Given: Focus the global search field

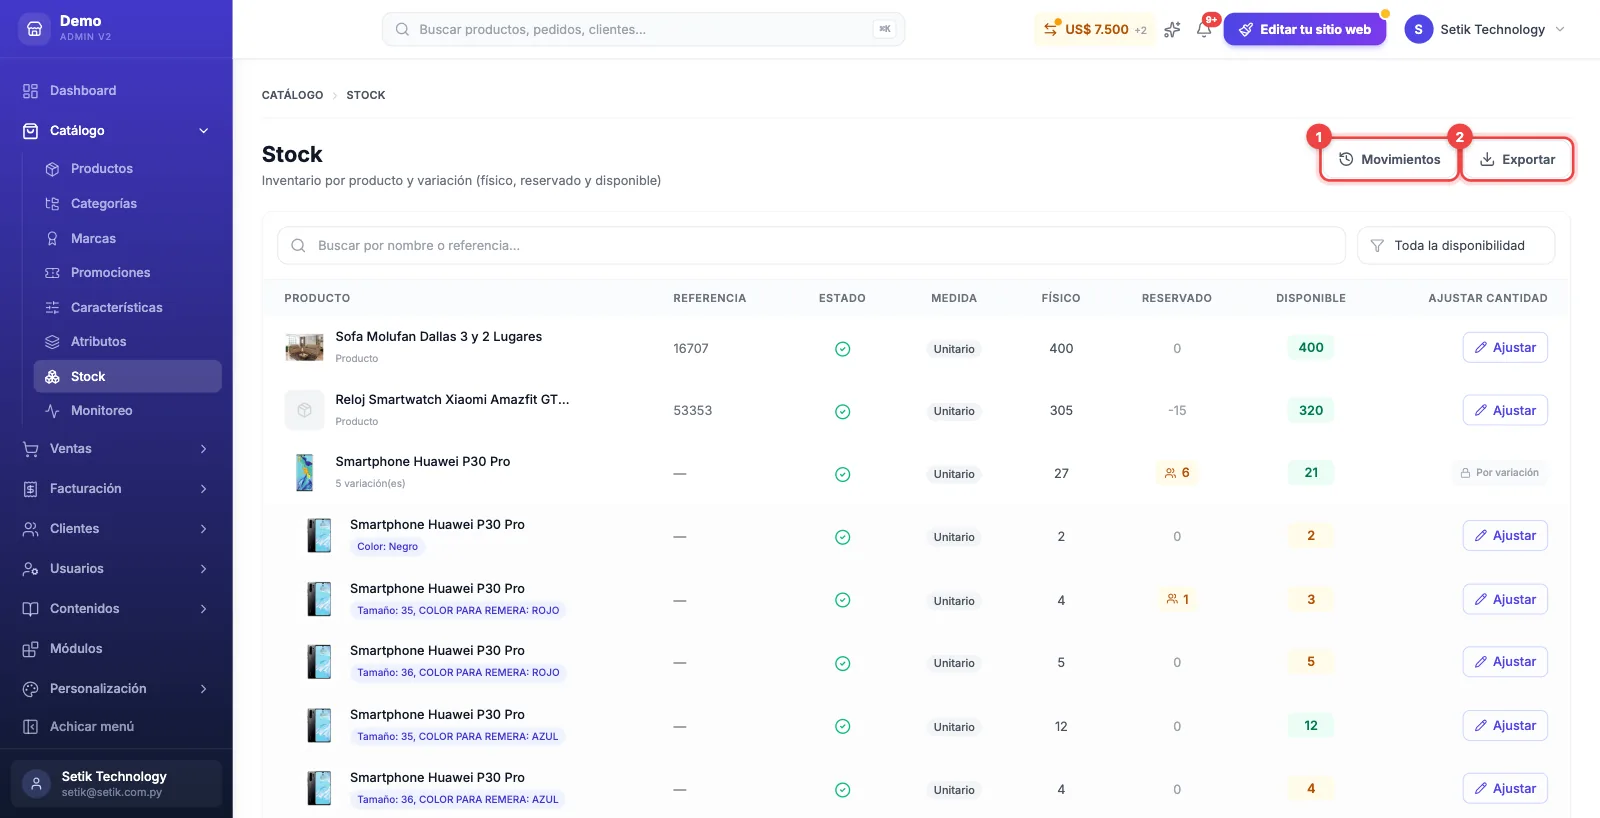Looking at the screenshot, I should point(643,29).
